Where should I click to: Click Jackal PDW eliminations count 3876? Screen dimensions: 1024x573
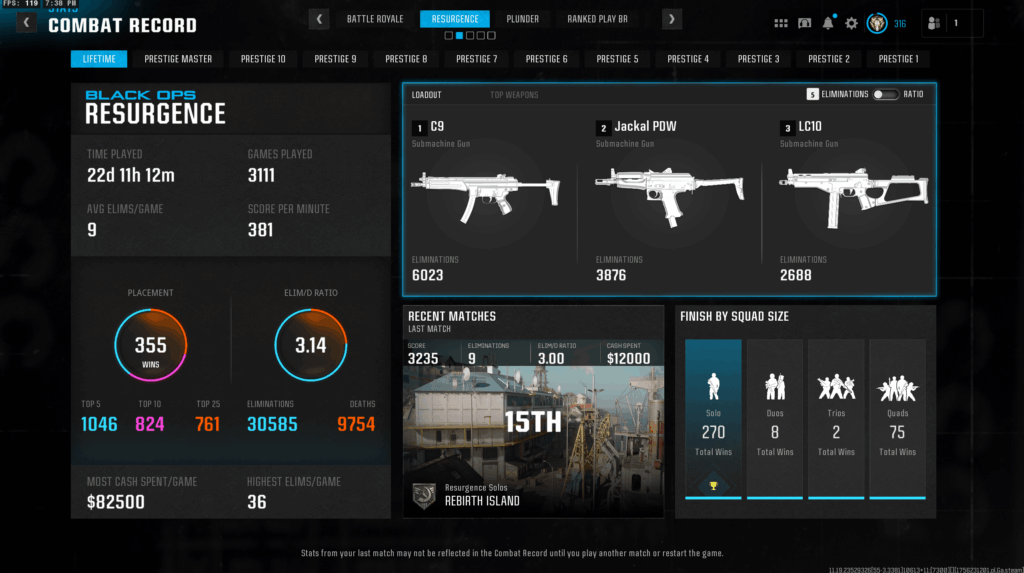(611, 276)
